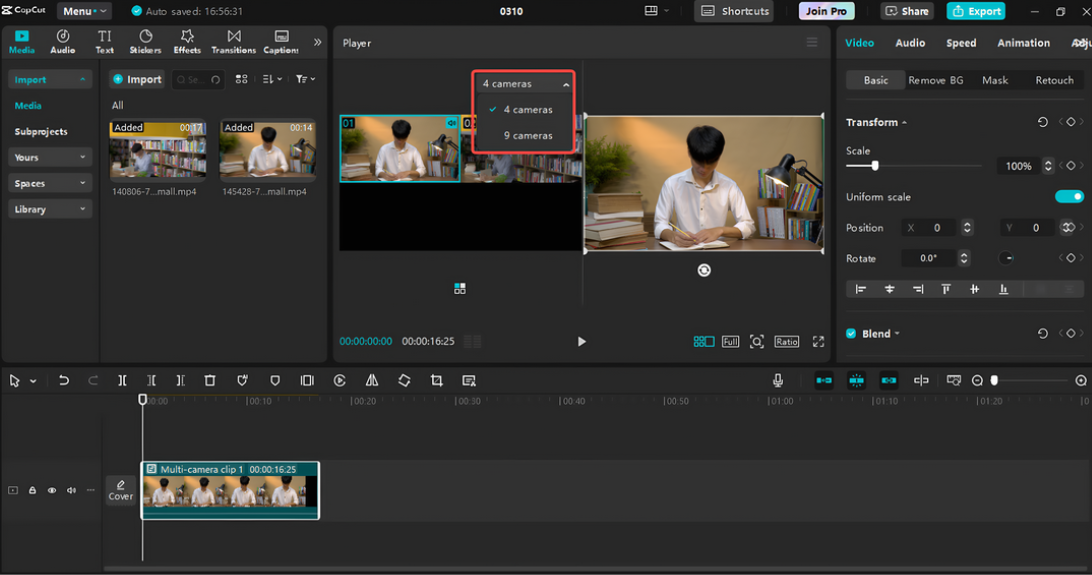Click the Undo icon in timeline toolbar

64,381
